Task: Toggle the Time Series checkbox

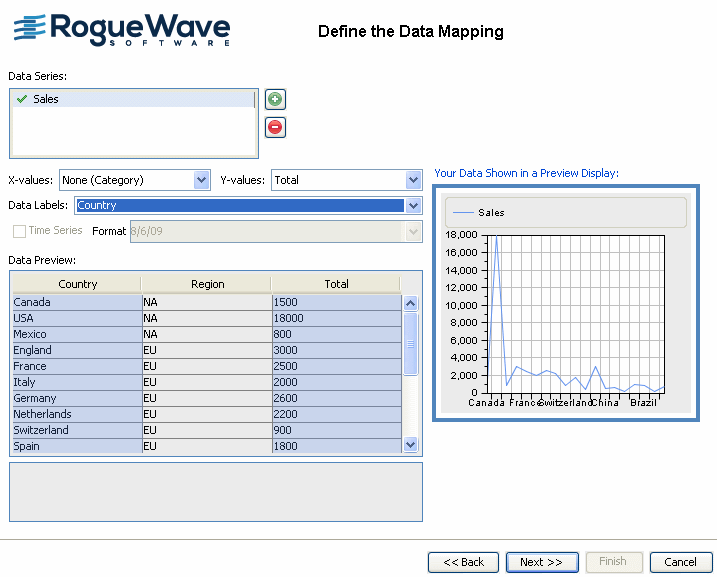Action: coord(20,231)
